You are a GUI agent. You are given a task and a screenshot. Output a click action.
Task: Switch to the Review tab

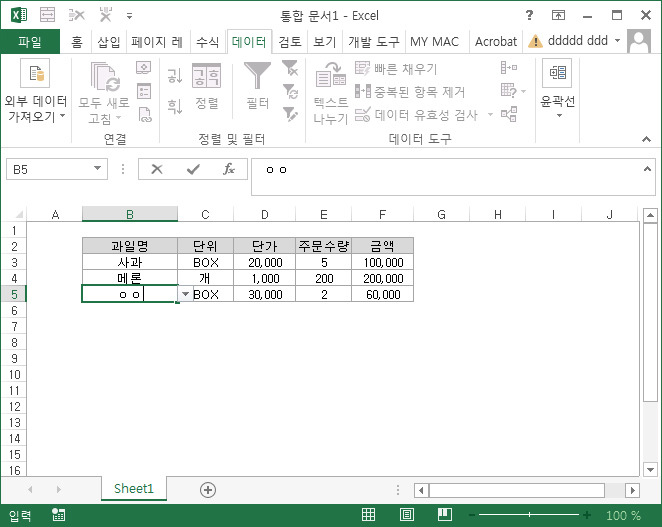pos(290,41)
